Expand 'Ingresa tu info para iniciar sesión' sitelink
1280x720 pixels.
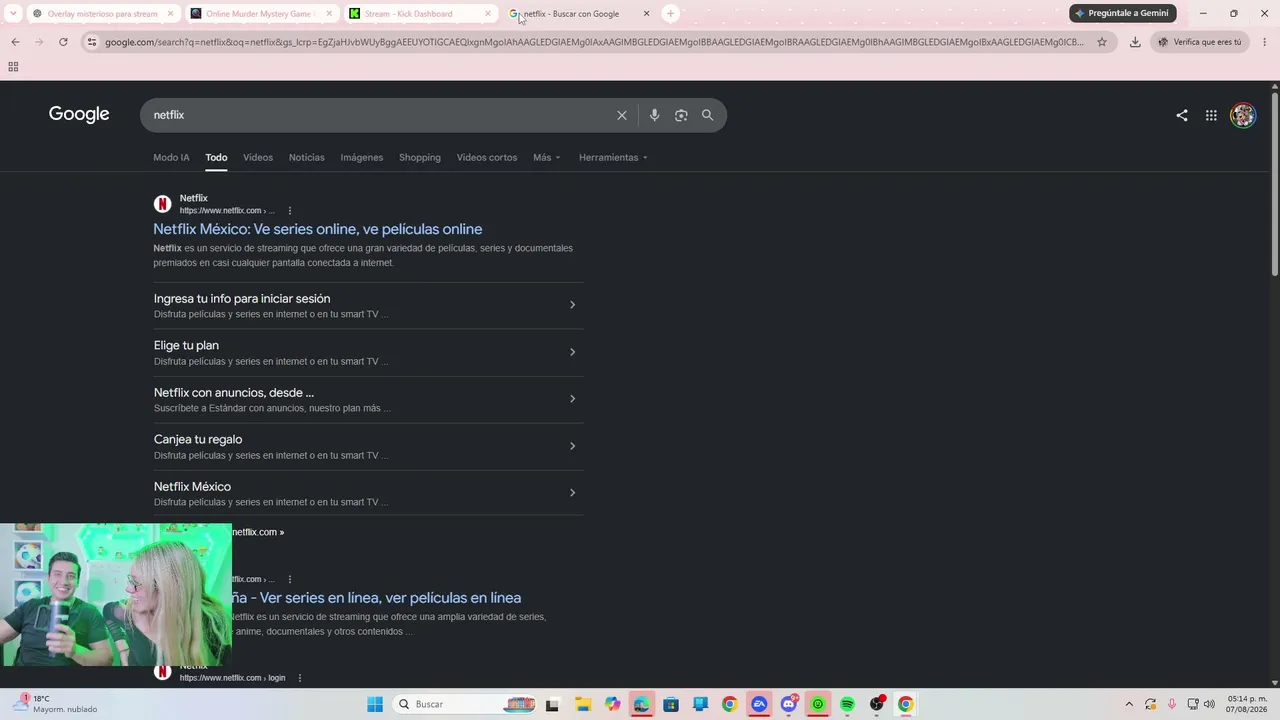pyautogui.click(x=369, y=305)
